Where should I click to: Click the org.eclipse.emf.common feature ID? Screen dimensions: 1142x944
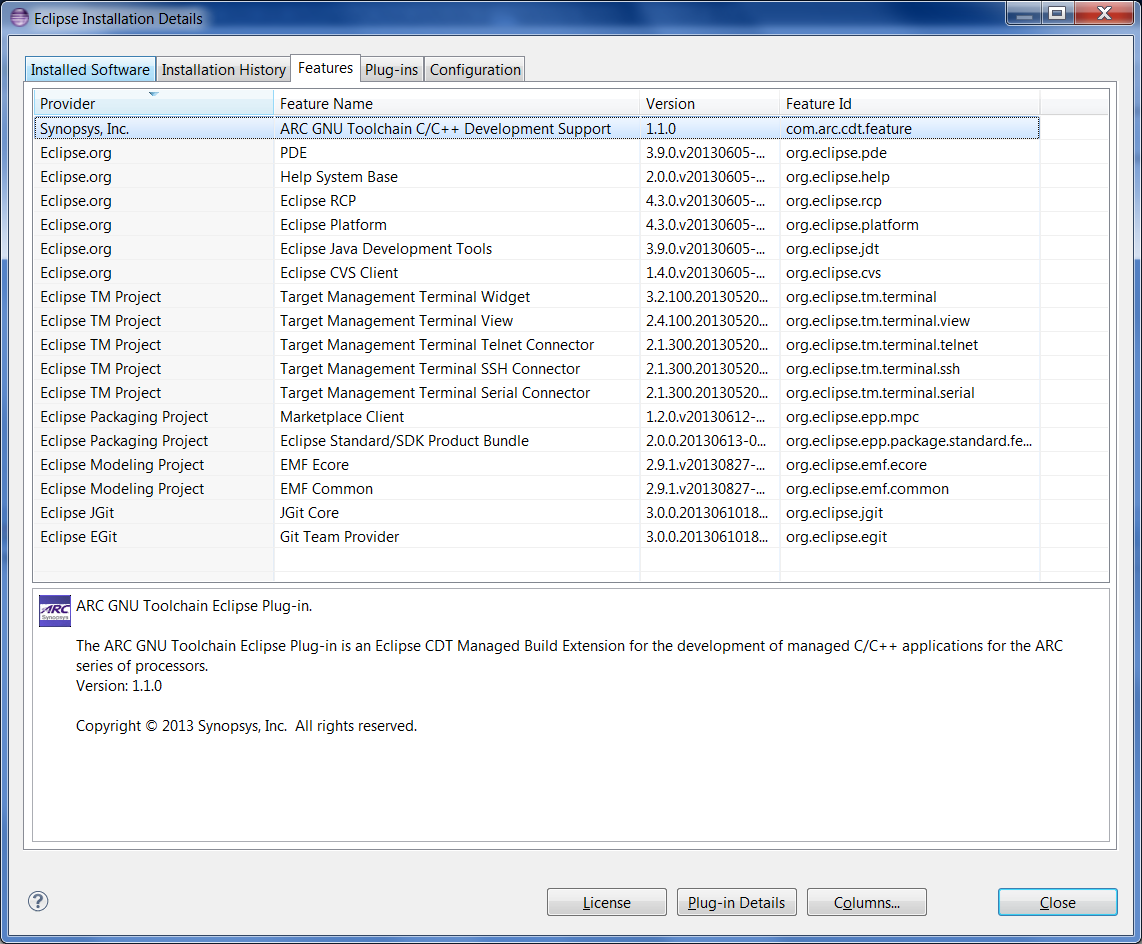coord(867,489)
